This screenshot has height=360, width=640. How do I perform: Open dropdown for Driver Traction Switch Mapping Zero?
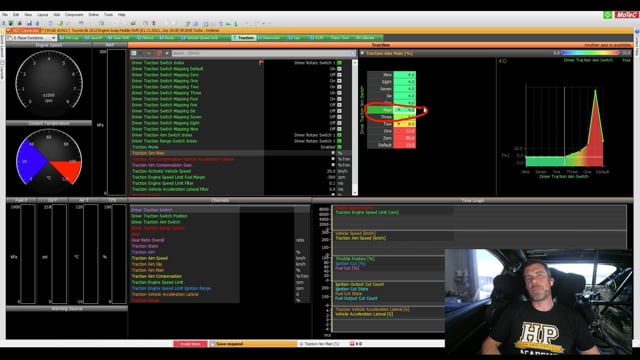click(339, 75)
